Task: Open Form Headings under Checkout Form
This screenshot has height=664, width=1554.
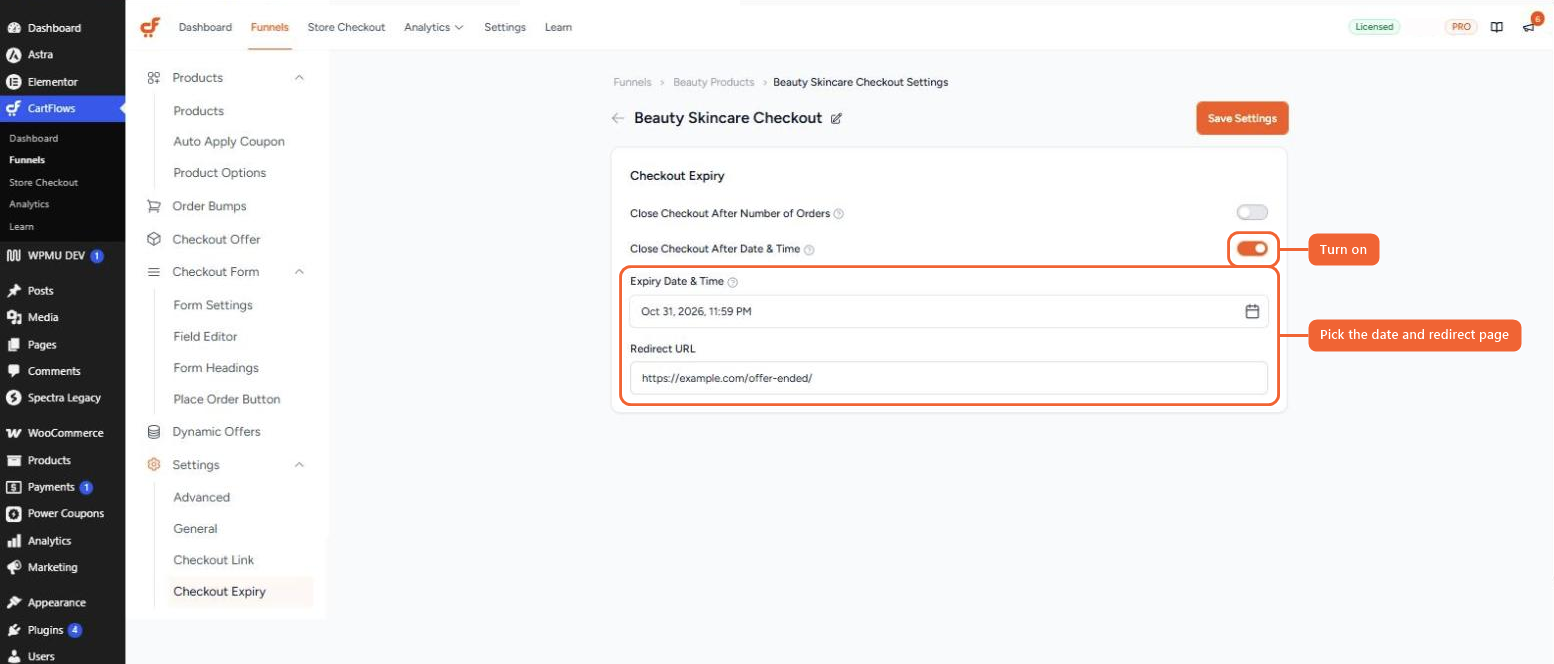Action: pos(216,368)
